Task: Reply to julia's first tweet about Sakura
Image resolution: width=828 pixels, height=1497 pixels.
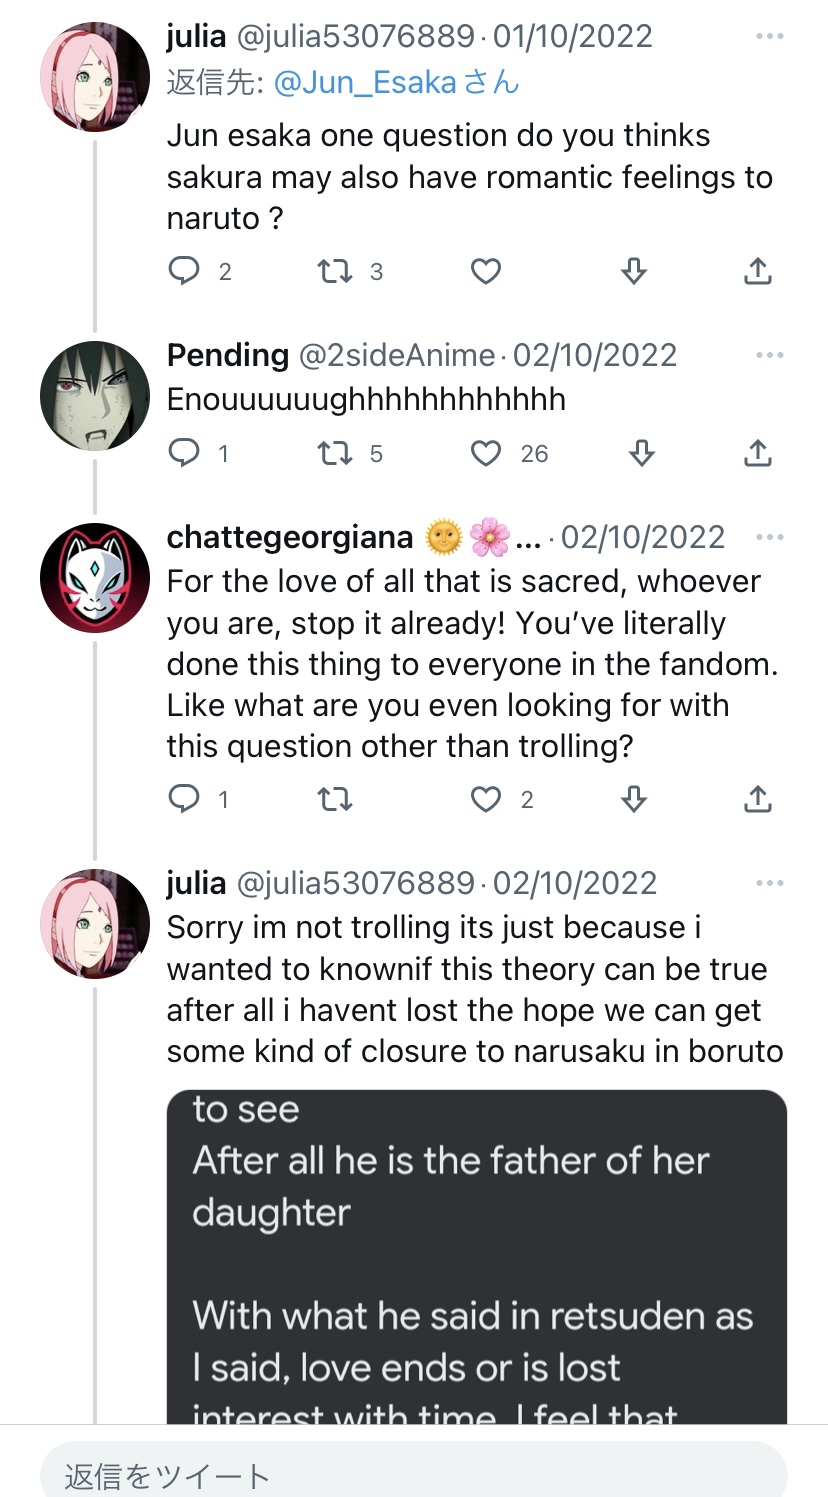Action: 185,271
